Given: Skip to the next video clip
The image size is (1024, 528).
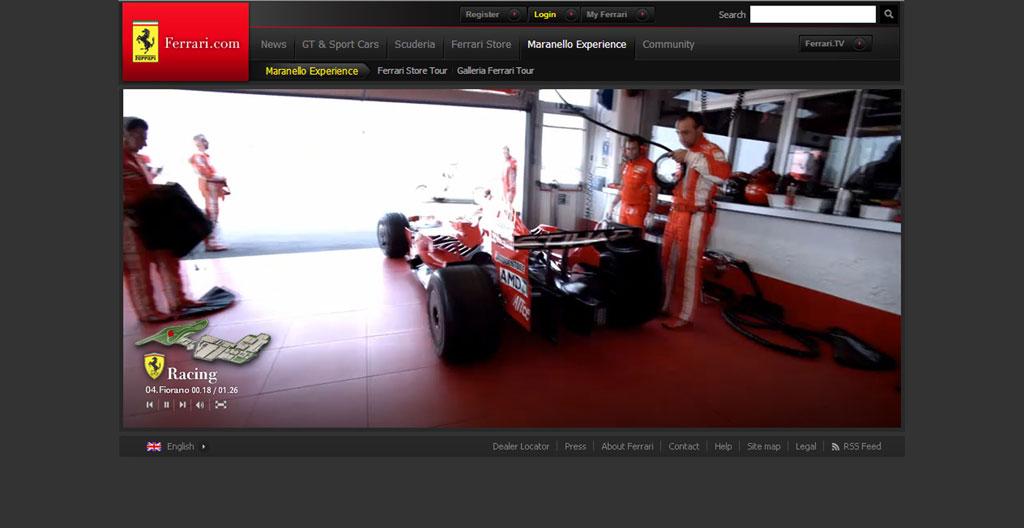Looking at the screenshot, I should coord(182,405).
